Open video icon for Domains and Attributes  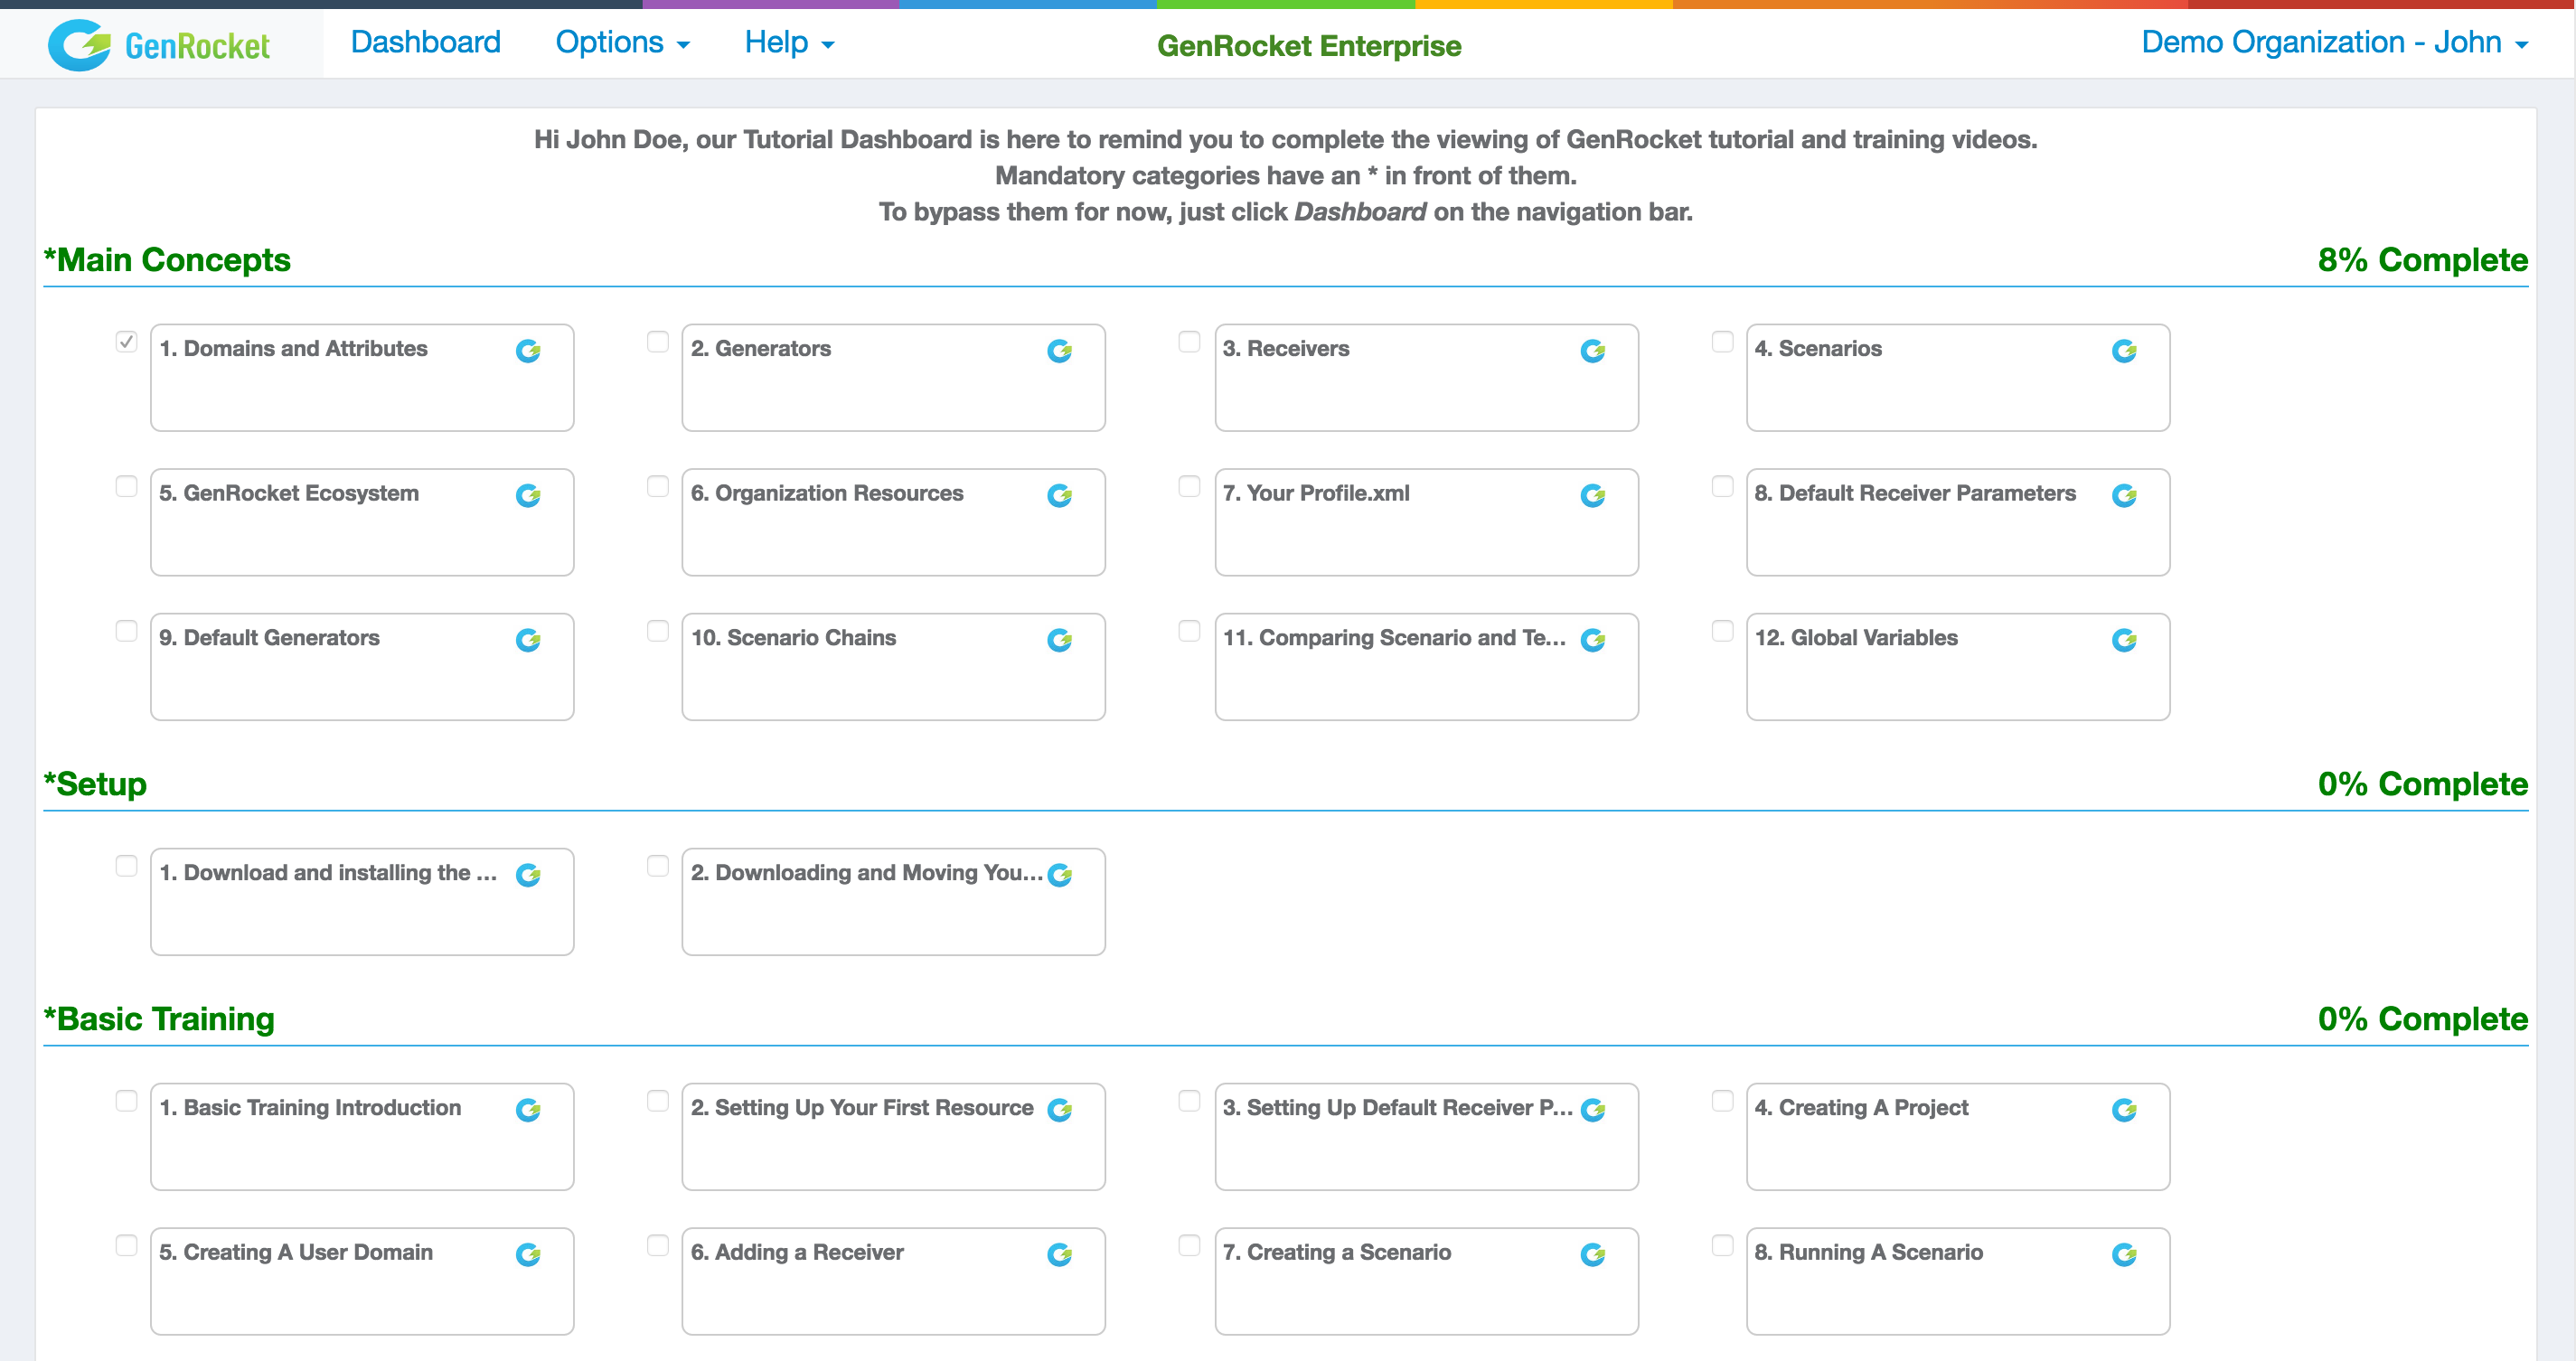click(528, 351)
